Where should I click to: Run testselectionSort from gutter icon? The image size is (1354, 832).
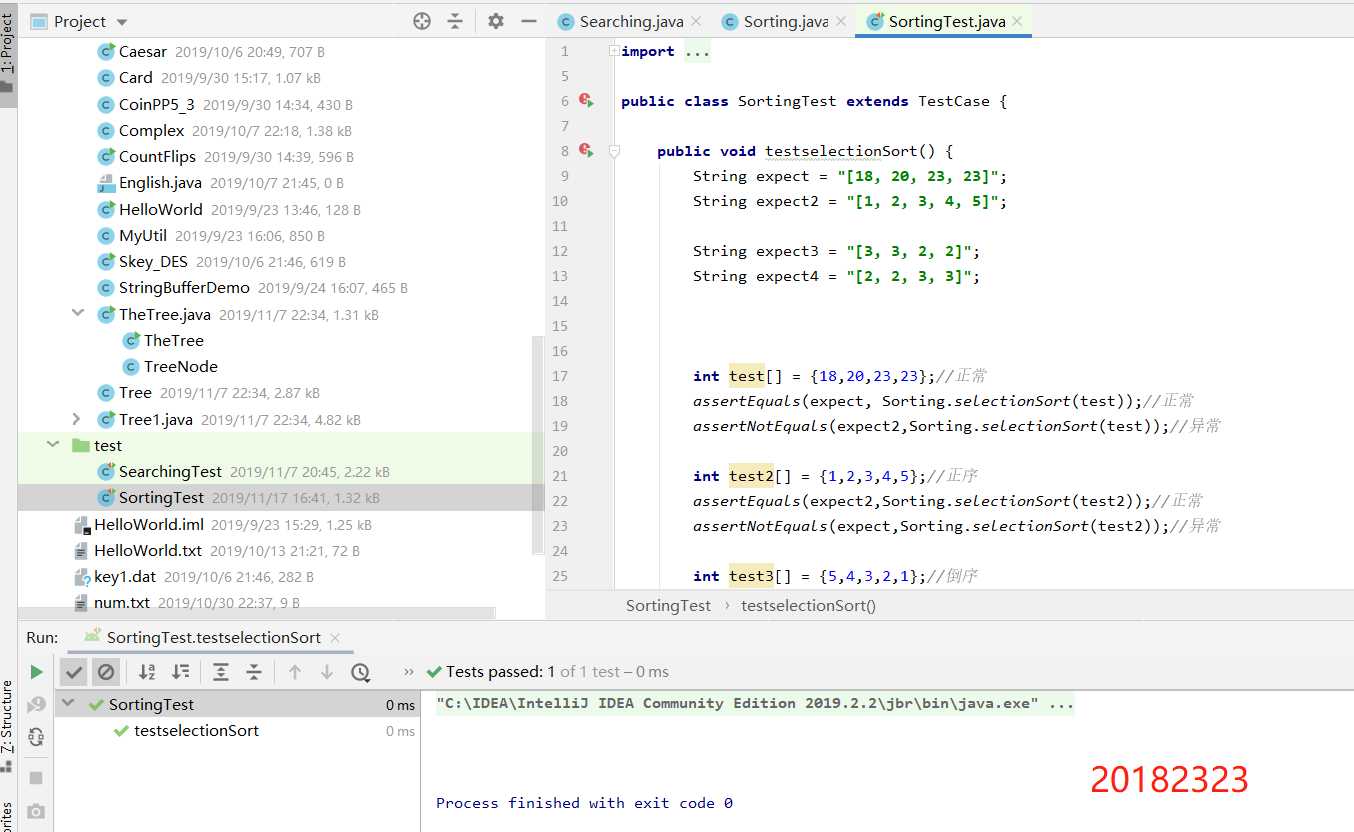[586, 151]
